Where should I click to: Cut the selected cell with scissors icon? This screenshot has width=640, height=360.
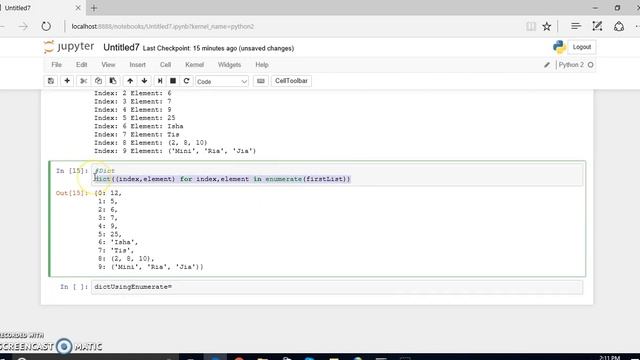coord(83,81)
